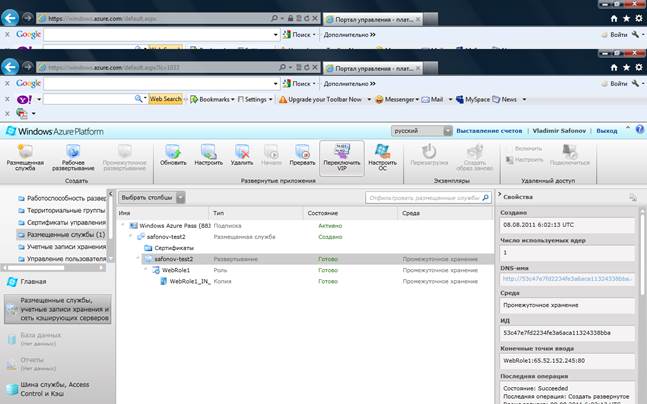Open the Yahoo toolbar Settings dropdown

[255, 99]
